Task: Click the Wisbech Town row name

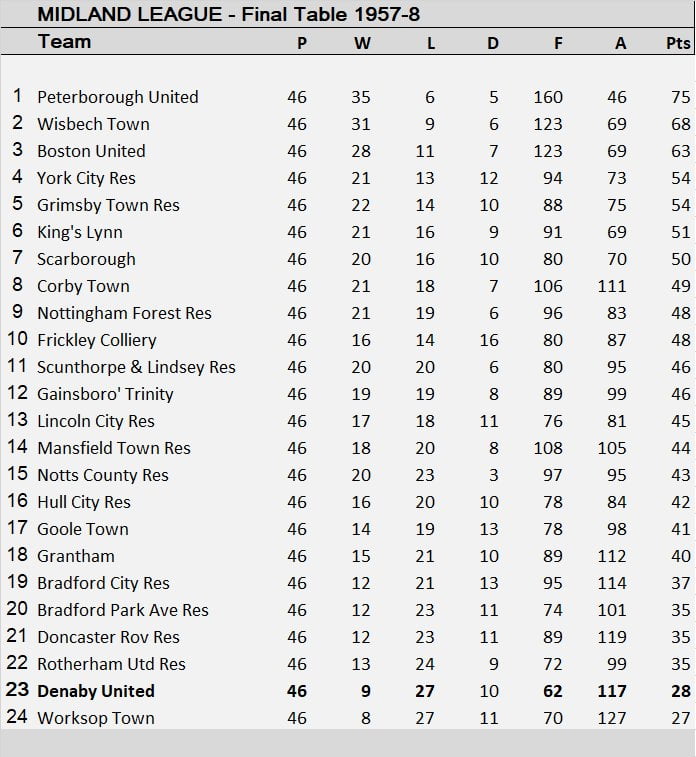Action: [93, 124]
